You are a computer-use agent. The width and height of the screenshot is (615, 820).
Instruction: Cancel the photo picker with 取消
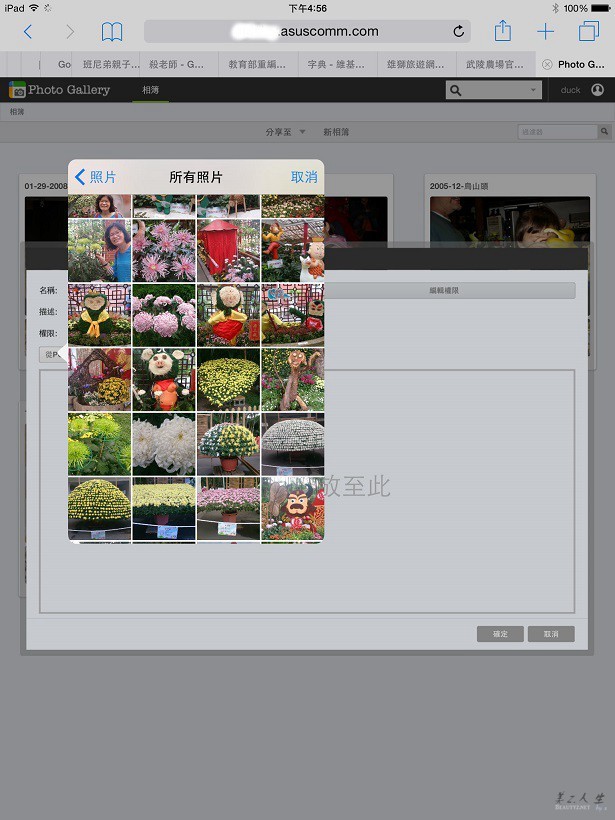tap(304, 177)
